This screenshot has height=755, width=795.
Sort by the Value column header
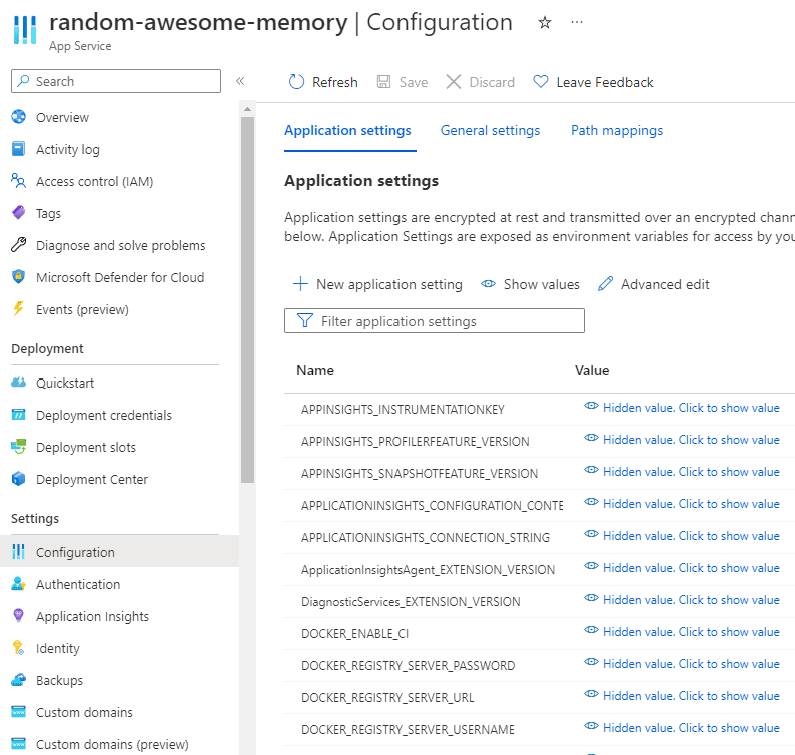coord(592,370)
